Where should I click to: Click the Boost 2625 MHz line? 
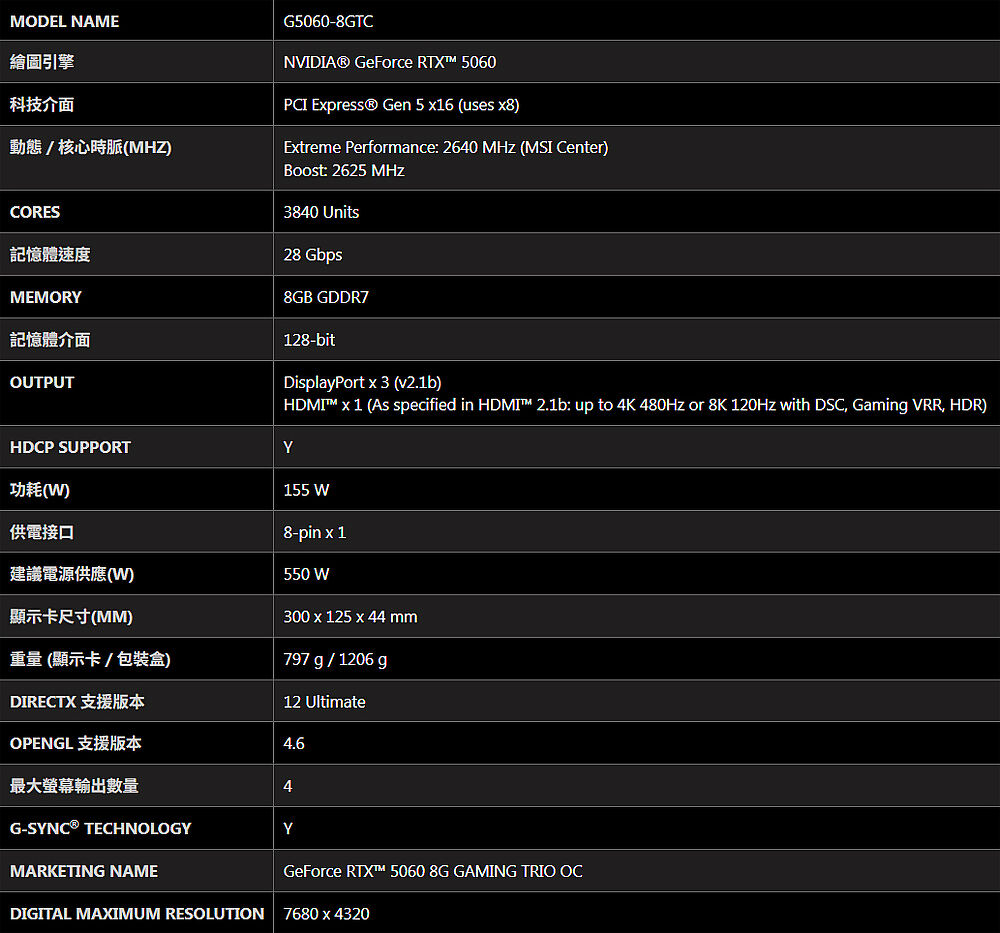[x=344, y=170]
